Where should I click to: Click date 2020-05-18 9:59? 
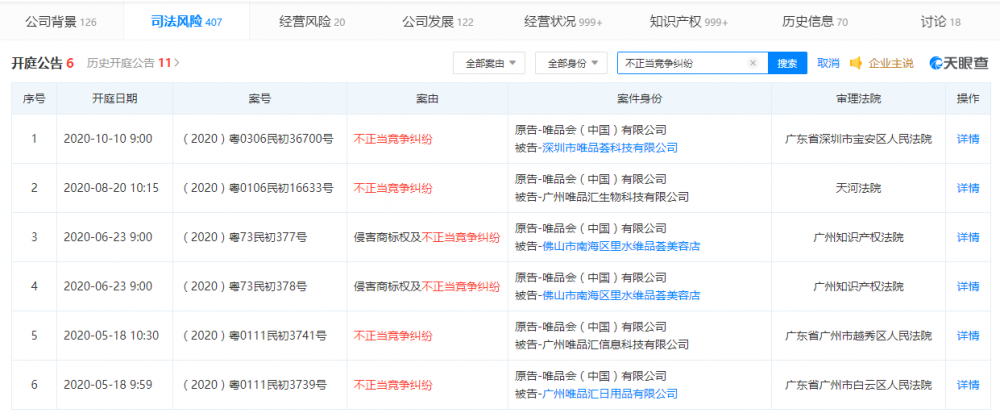(108, 384)
